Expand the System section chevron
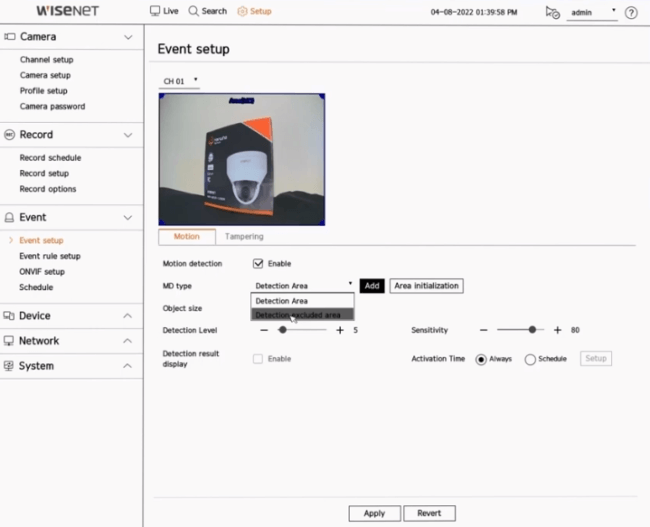Viewport: 650px width, 527px height. coord(128,365)
